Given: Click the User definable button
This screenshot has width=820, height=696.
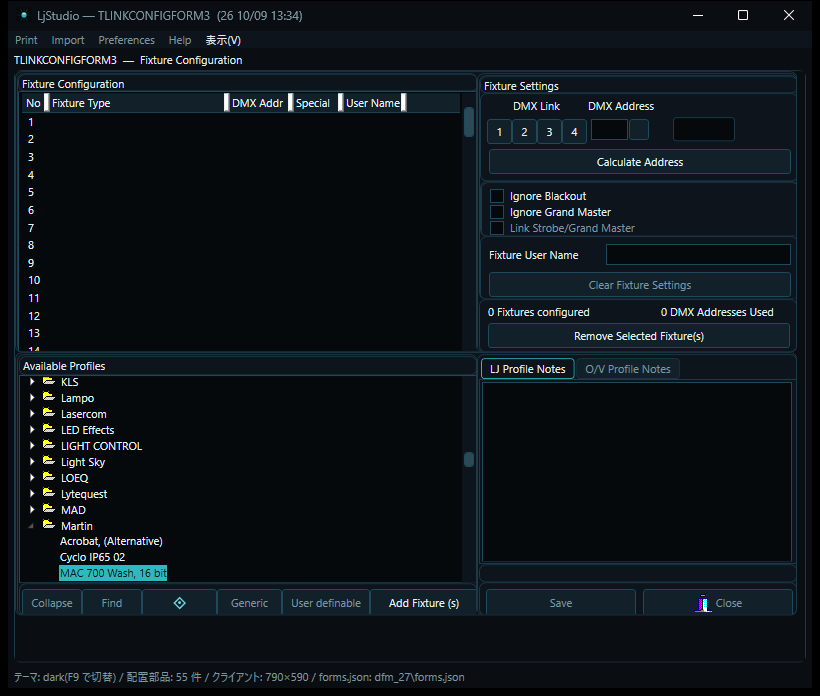Looking at the screenshot, I should [x=326, y=603].
